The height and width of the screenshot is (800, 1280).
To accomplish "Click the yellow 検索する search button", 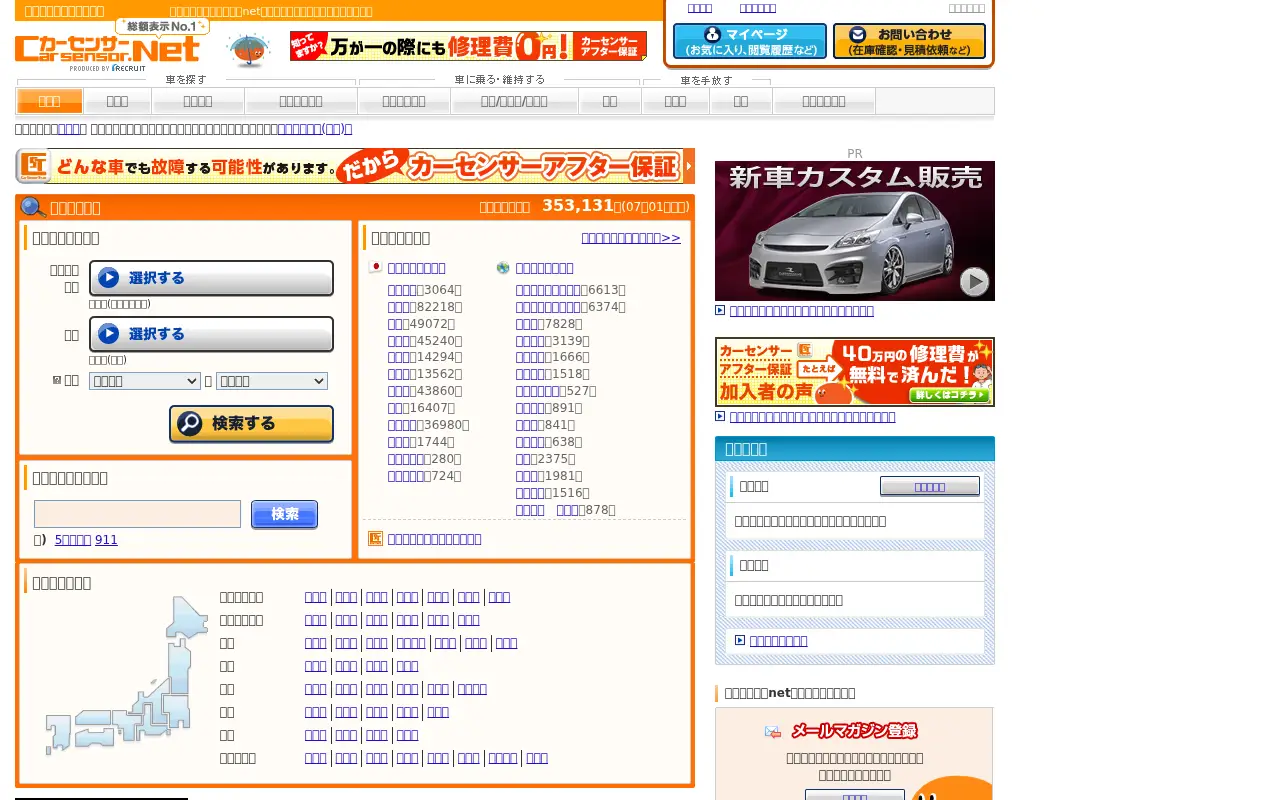I will point(251,424).
